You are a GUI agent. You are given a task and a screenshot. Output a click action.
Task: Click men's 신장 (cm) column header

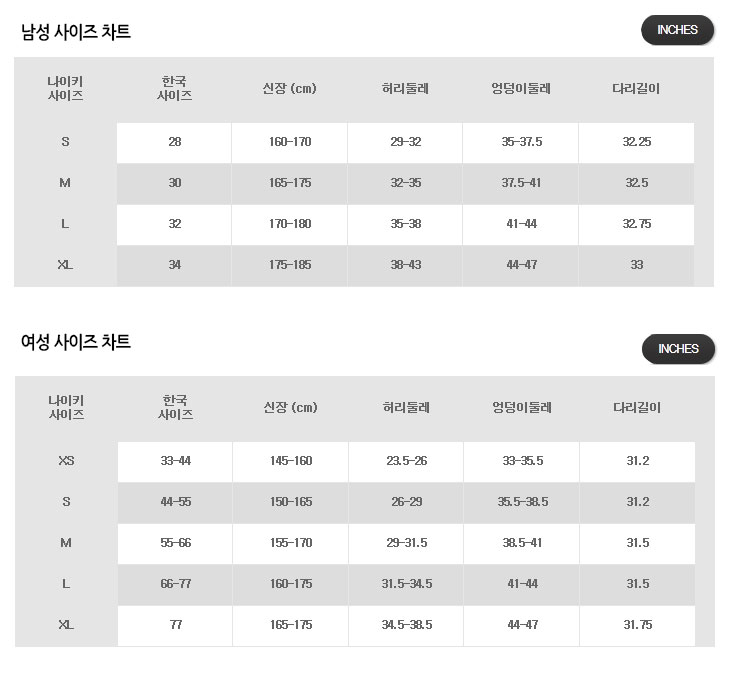point(290,89)
